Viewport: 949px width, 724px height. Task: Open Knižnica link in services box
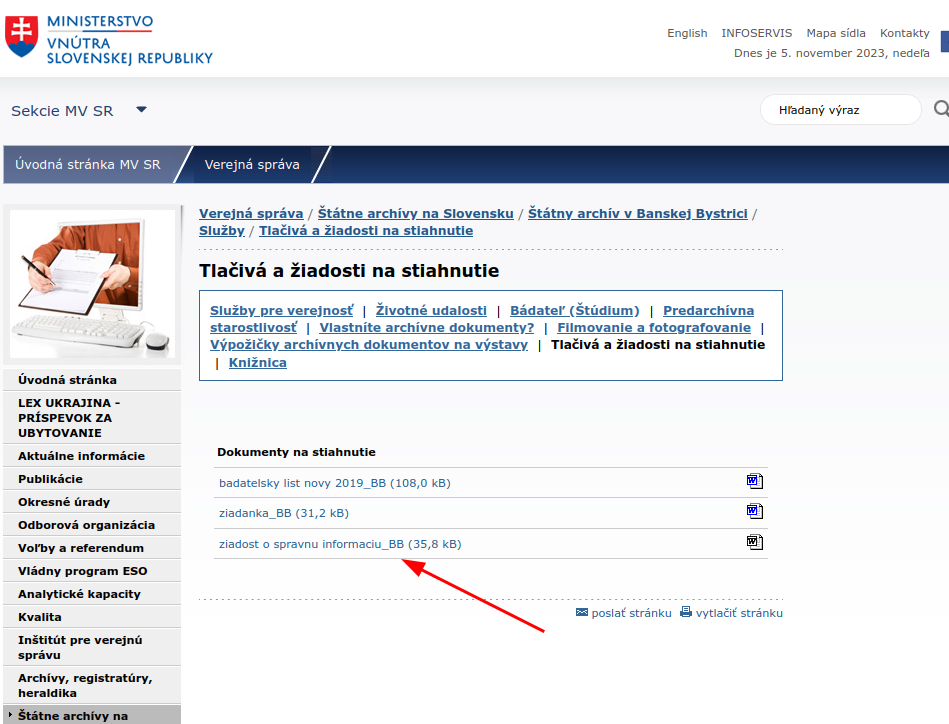point(257,363)
